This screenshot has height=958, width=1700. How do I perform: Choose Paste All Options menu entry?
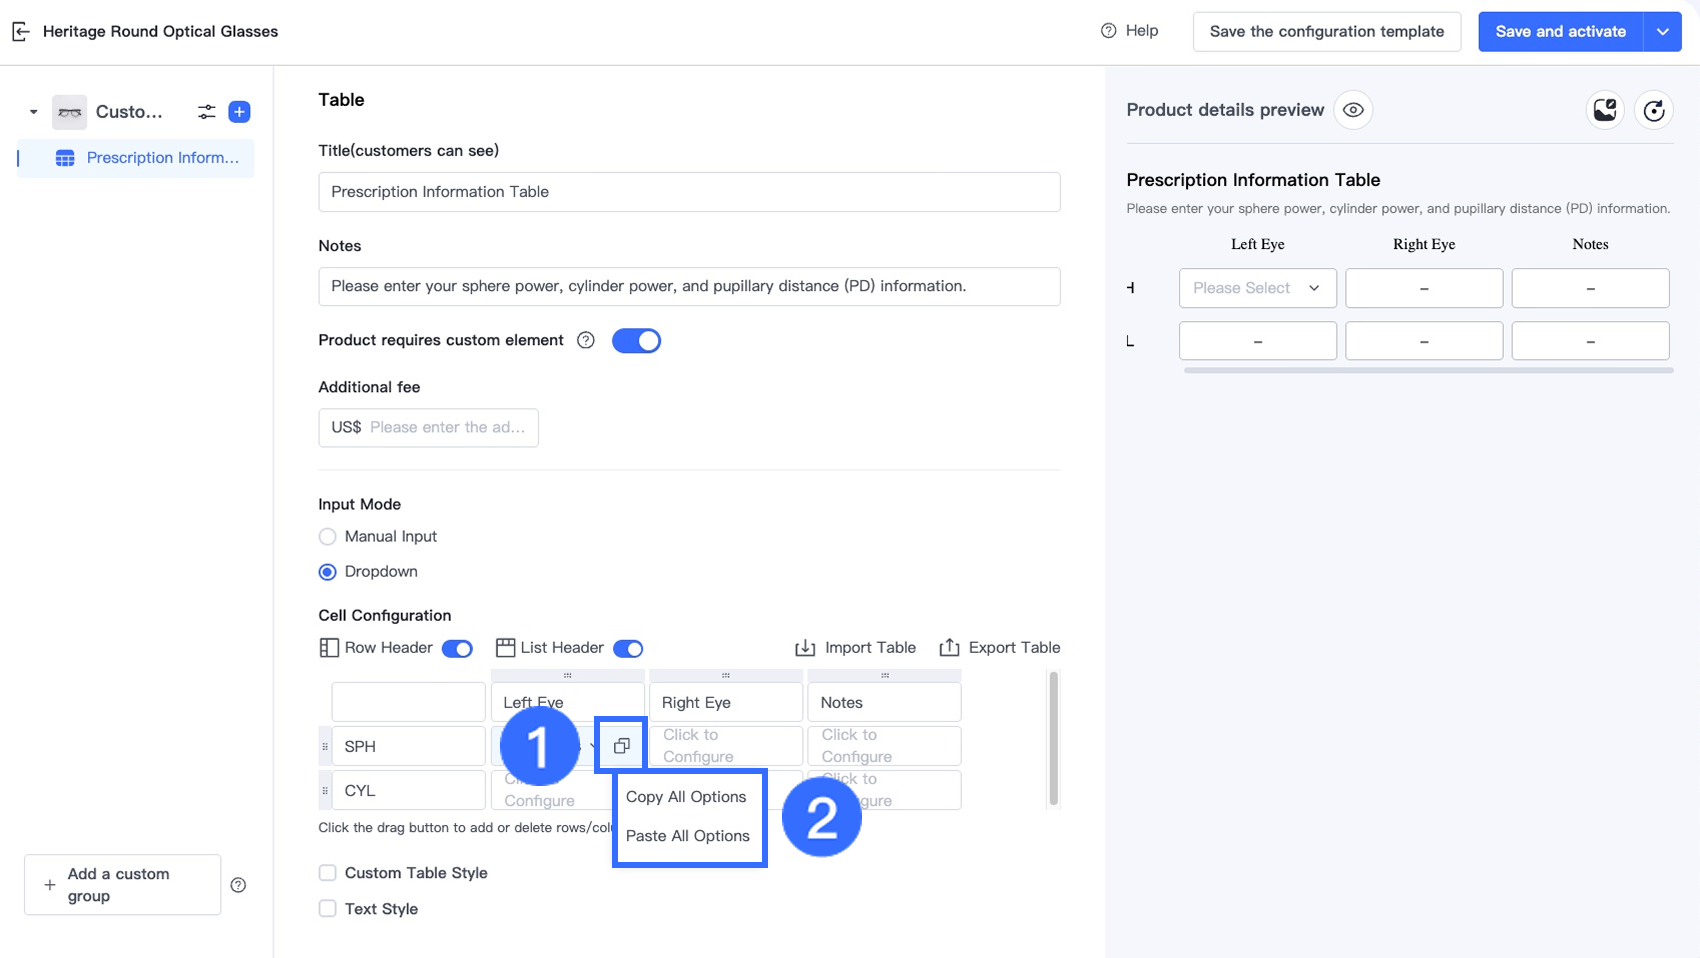pyautogui.click(x=687, y=836)
